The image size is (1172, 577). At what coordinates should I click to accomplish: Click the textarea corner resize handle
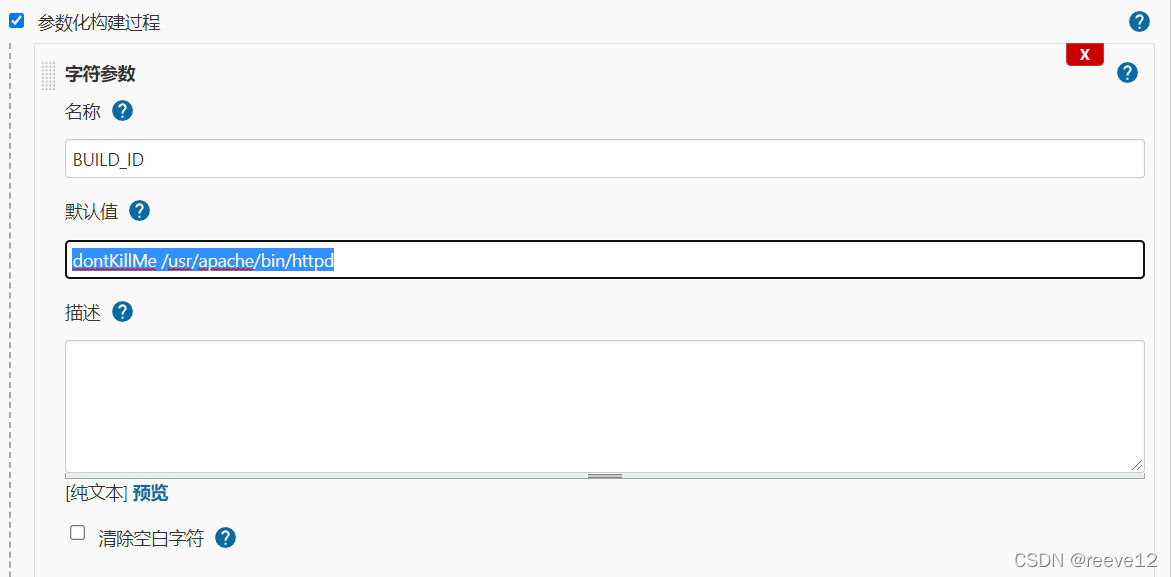coord(1137,464)
